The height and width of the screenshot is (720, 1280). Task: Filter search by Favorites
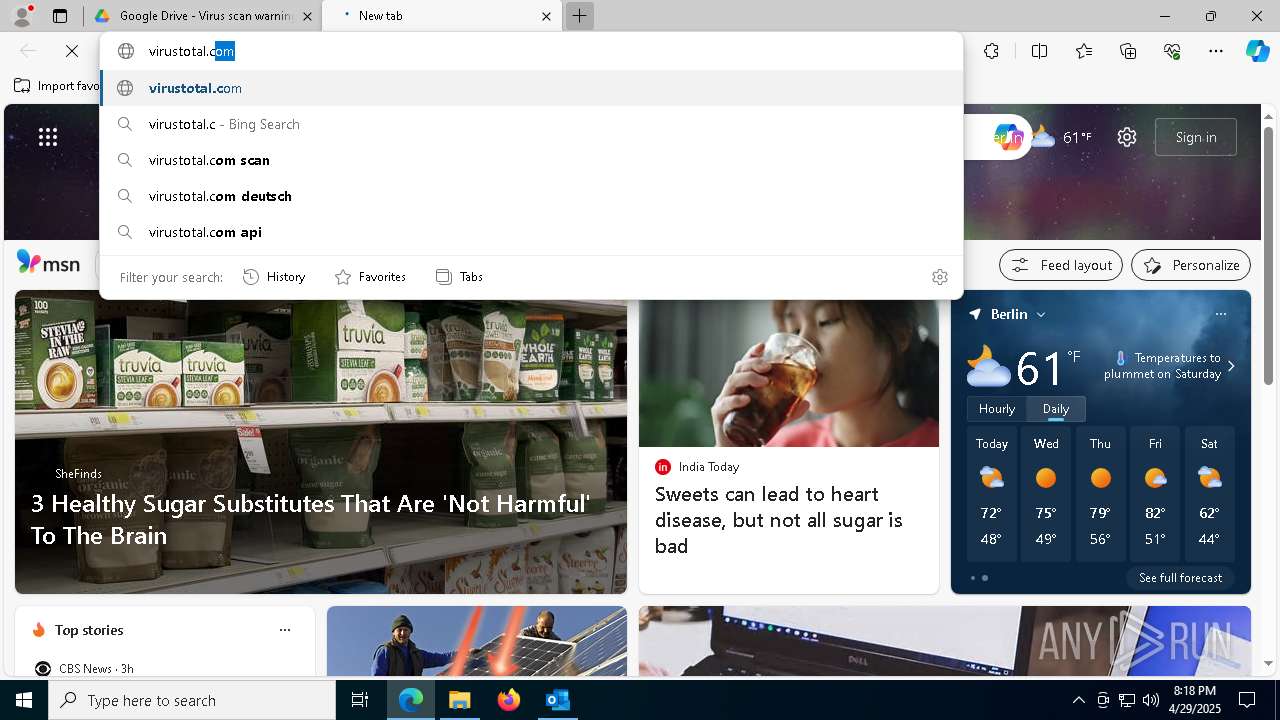point(370,277)
